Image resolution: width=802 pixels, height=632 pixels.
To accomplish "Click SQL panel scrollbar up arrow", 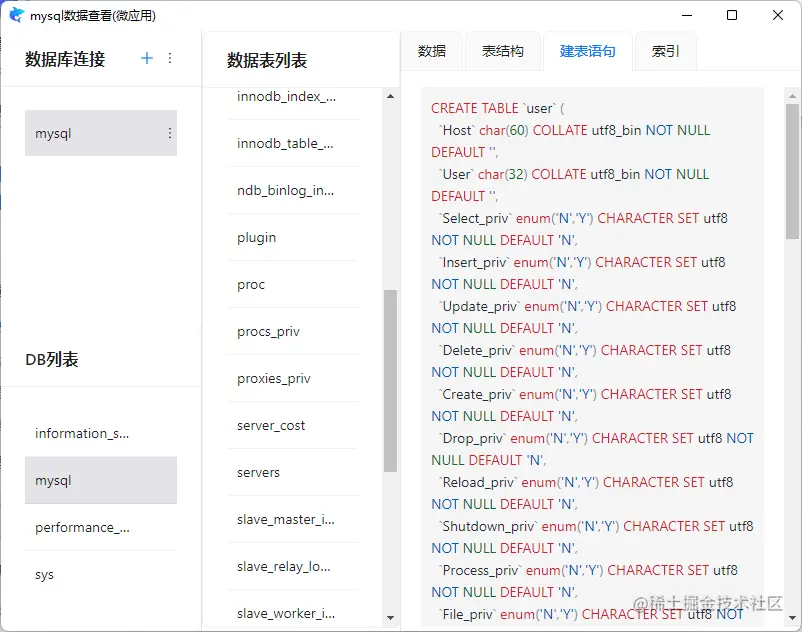I will click(792, 96).
